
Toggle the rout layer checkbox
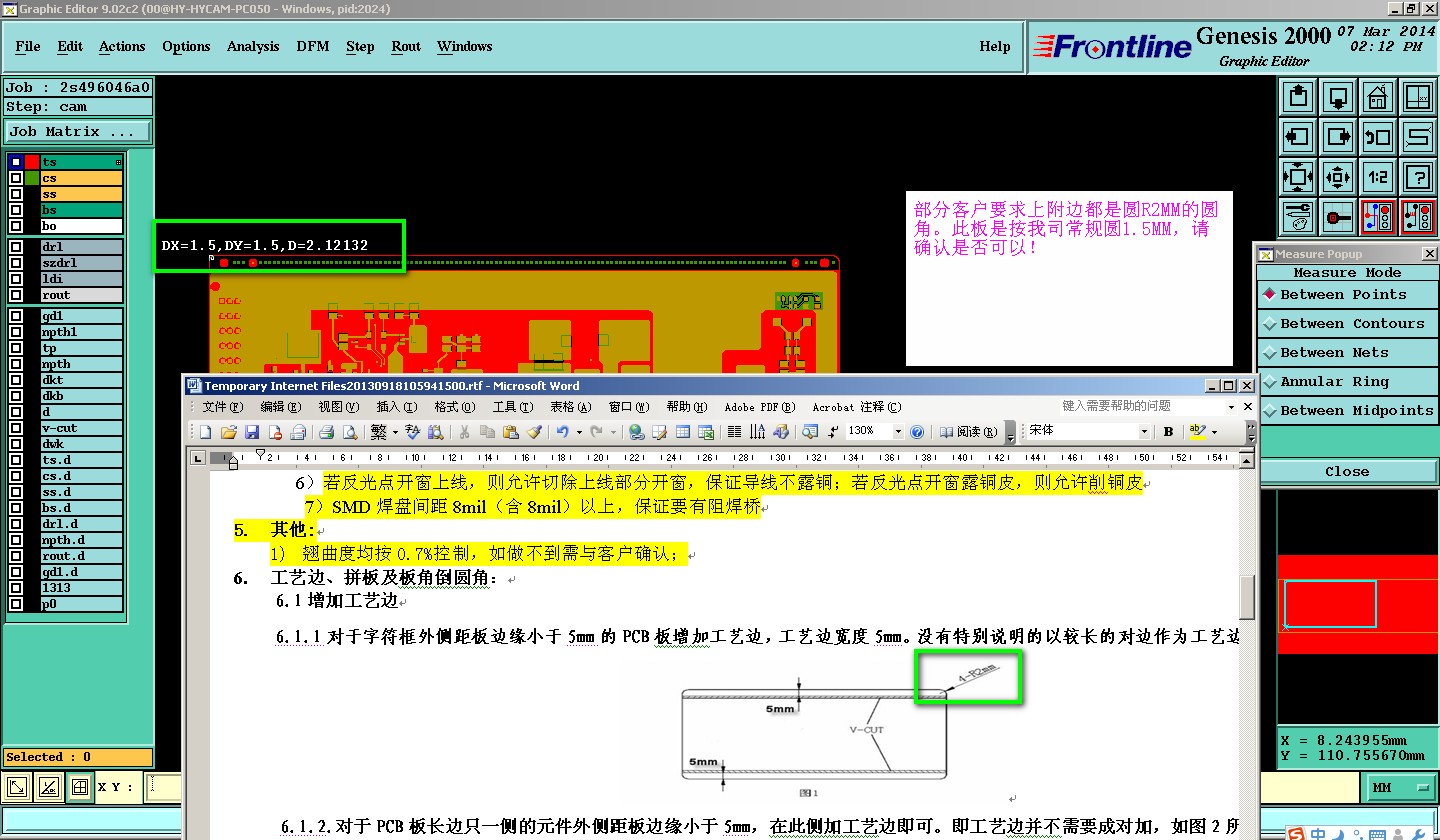16,295
